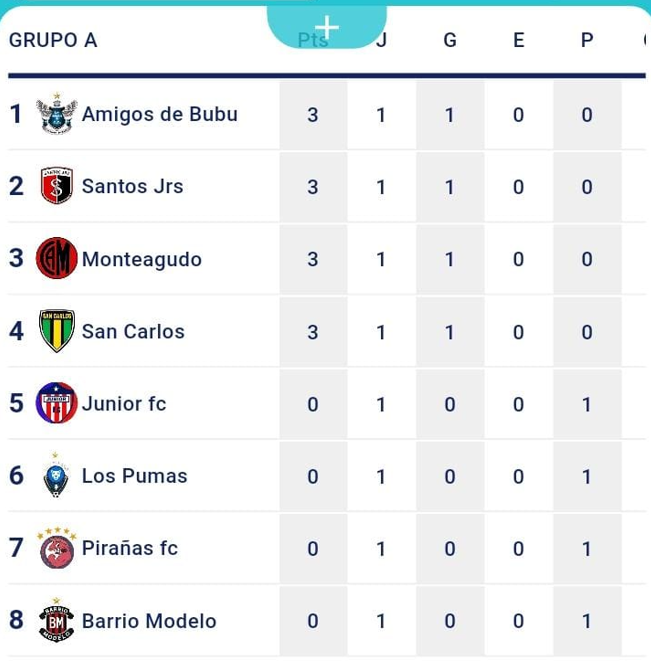Image resolution: width=651 pixels, height=670 pixels.
Task: Tap the Santos Jrs shield logo
Action: pos(57,185)
